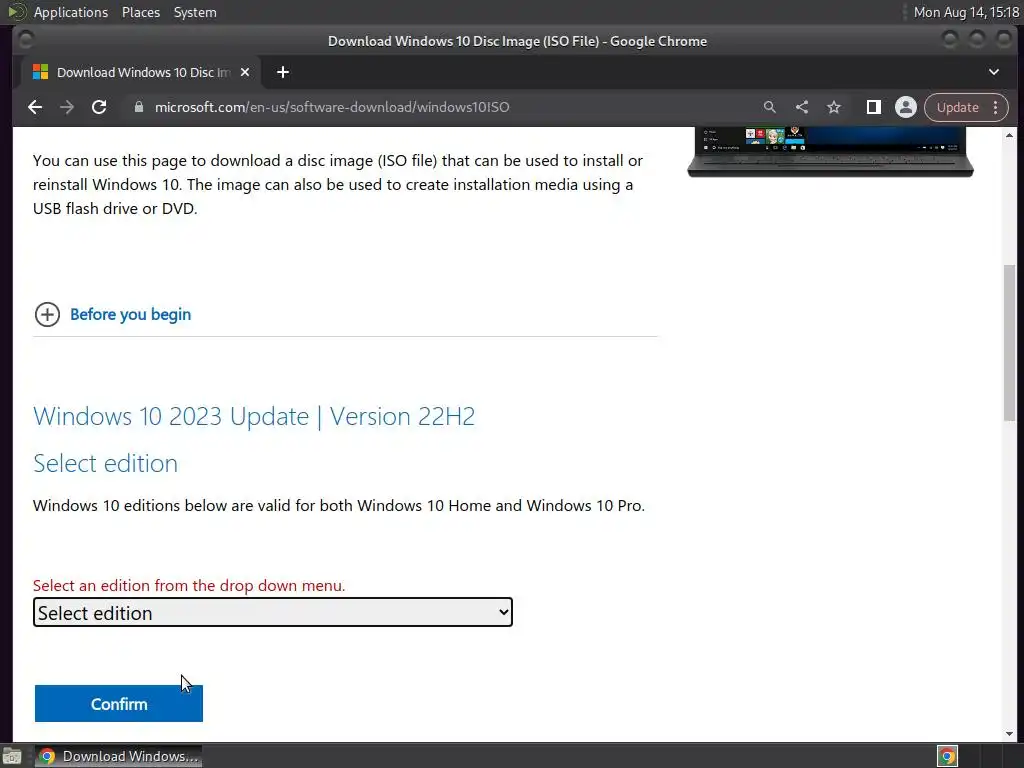
Task: Click the Download Windows taskbar item
Action: tap(118, 756)
